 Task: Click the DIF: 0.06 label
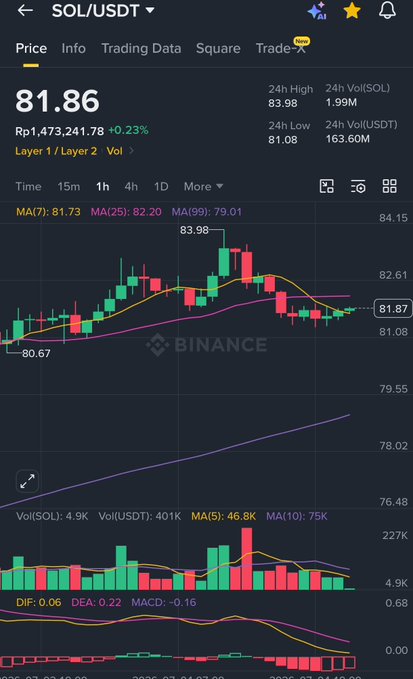coord(39,602)
